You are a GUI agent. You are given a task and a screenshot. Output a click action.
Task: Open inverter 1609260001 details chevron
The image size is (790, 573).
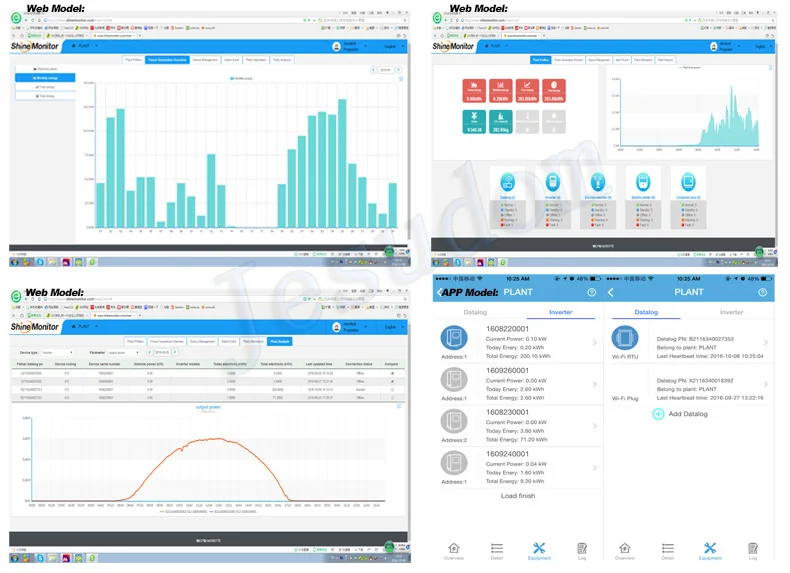tap(595, 384)
